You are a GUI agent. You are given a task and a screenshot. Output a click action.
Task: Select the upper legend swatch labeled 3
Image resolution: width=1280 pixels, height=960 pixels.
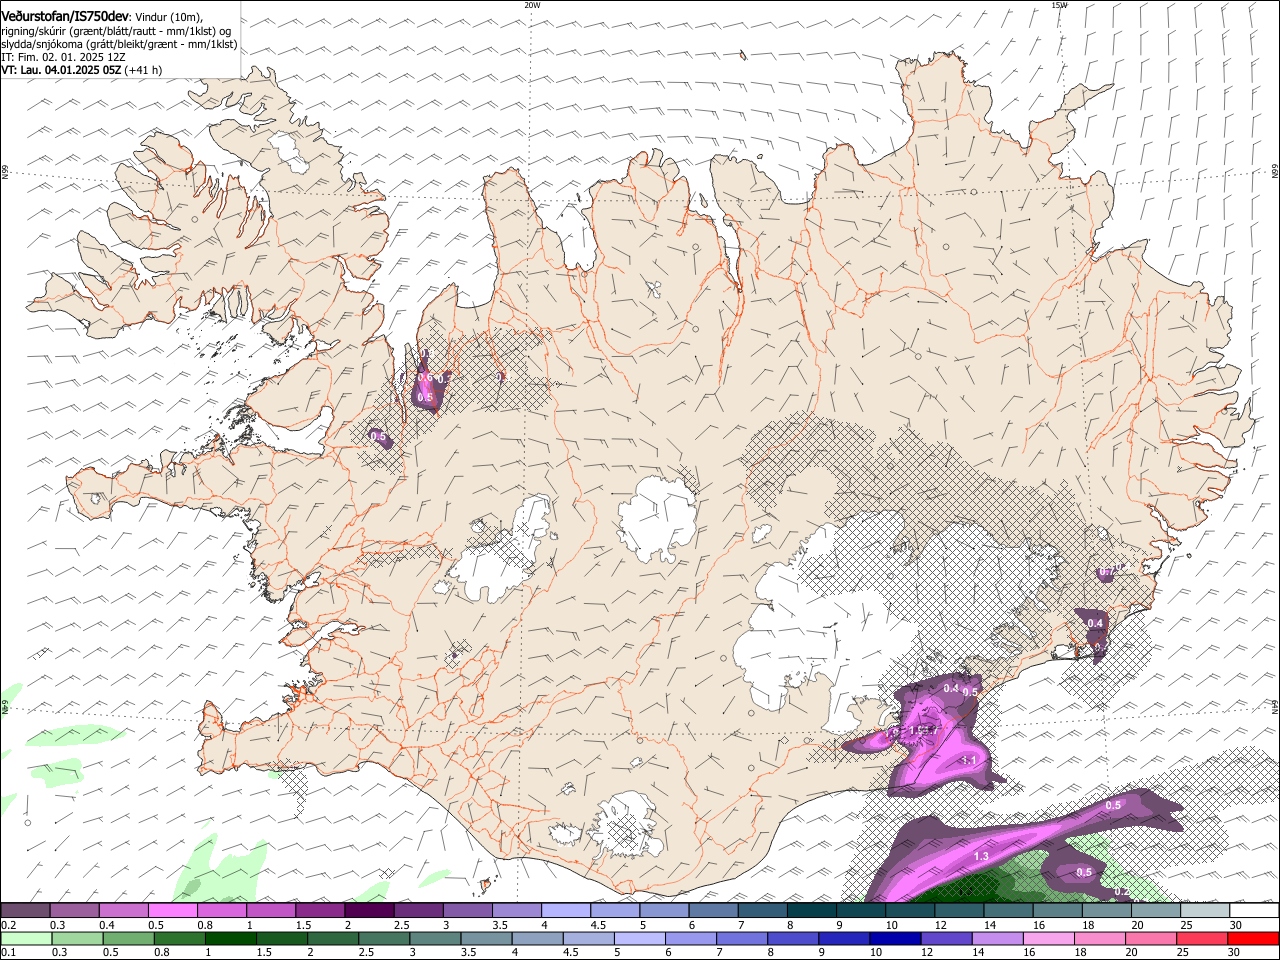point(468,911)
